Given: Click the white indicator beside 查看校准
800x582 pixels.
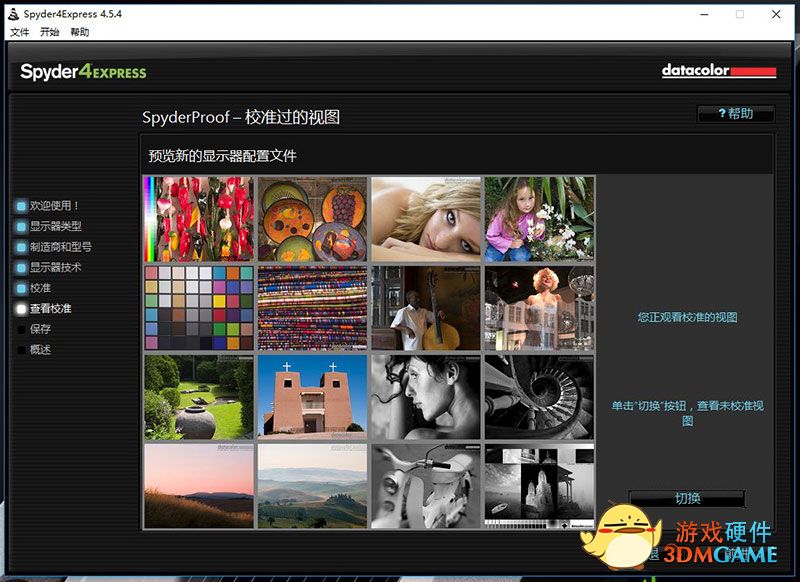Looking at the screenshot, I should (21, 309).
